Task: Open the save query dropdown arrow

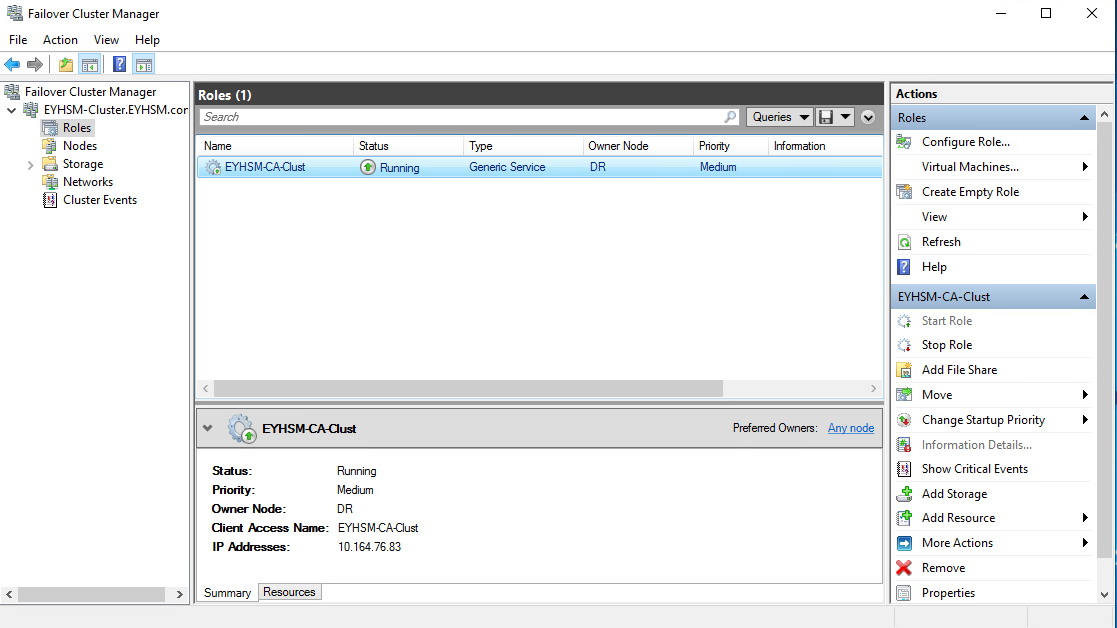Action: click(845, 117)
